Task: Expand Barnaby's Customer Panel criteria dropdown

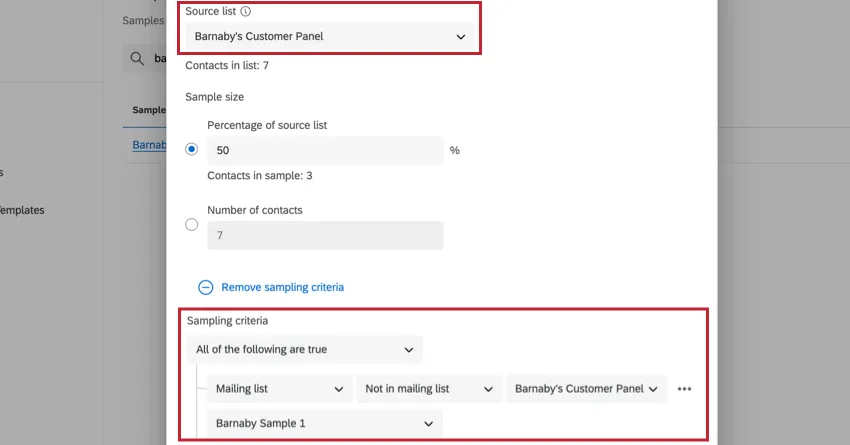Action: click(x=586, y=389)
